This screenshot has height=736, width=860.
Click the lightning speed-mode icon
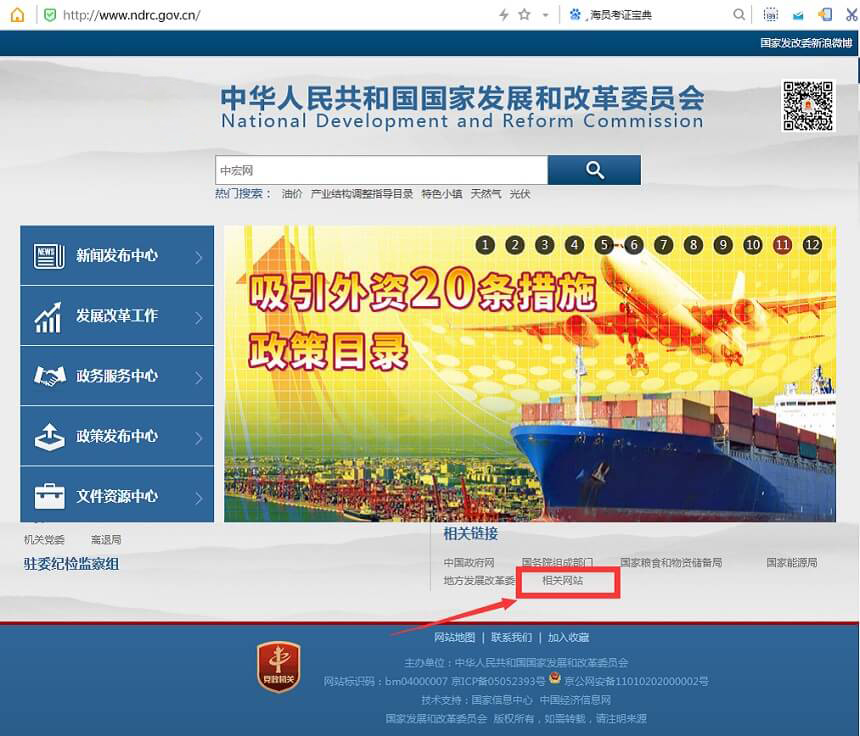pos(504,15)
